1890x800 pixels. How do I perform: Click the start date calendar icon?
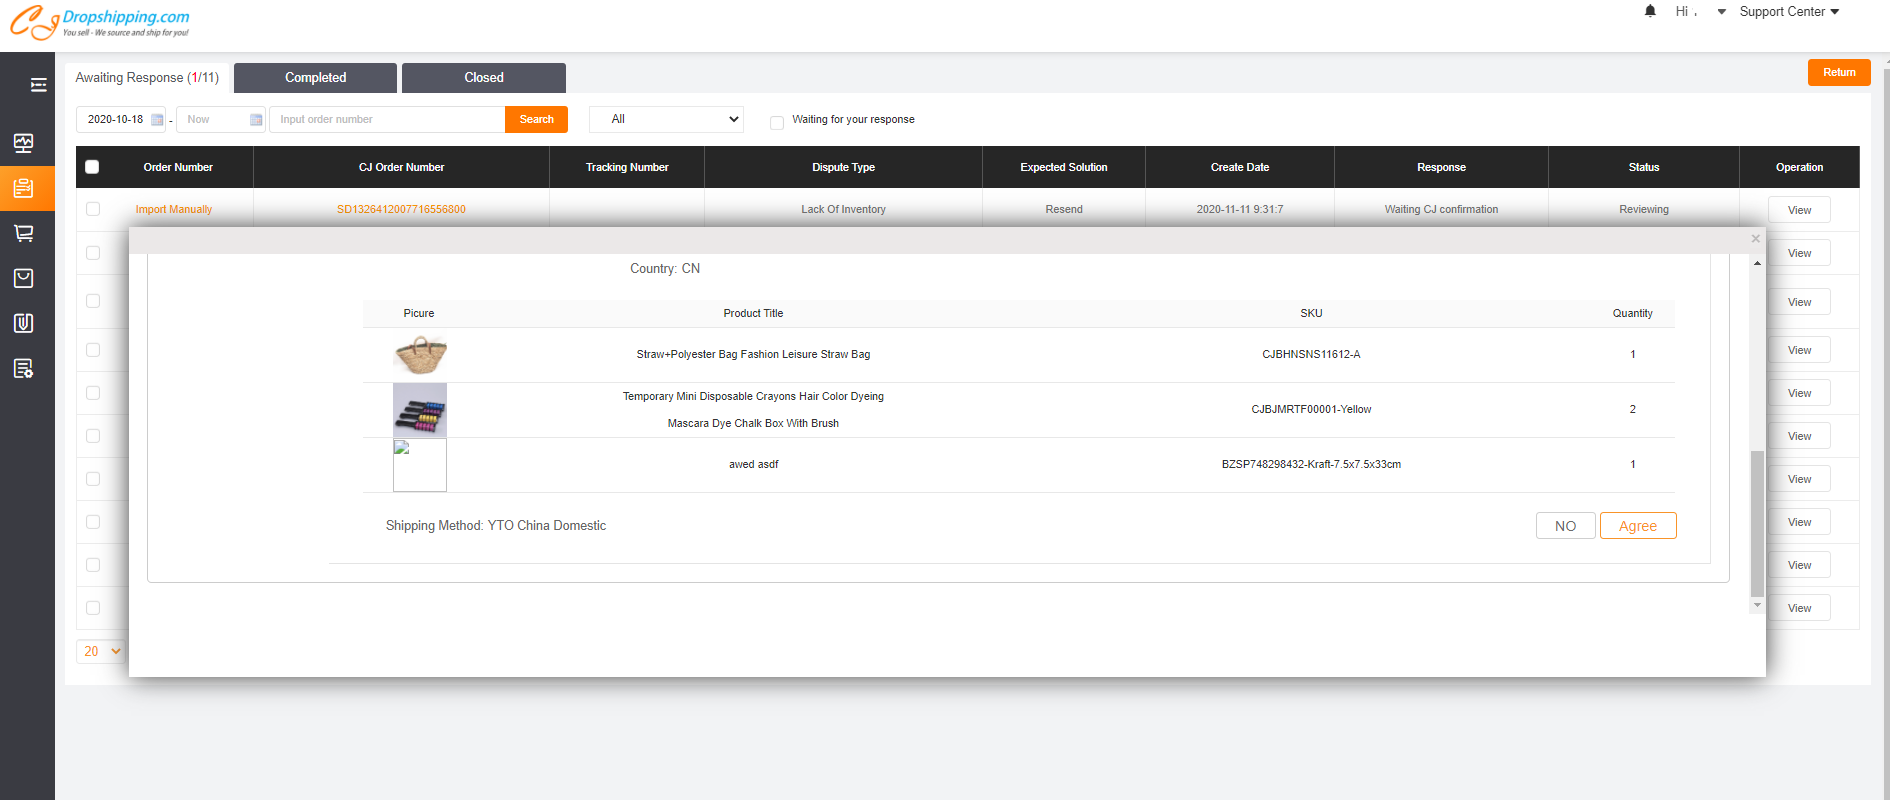pyautogui.click(x=157, y=120)
